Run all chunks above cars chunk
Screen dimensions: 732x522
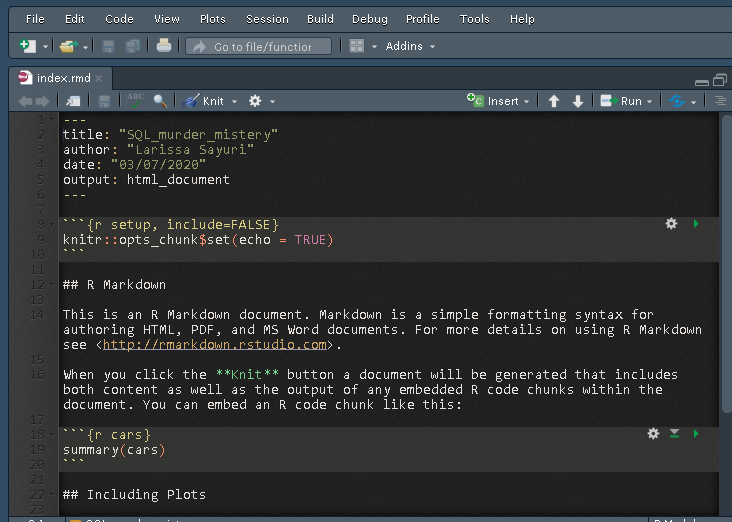click(x=675, y=434)
